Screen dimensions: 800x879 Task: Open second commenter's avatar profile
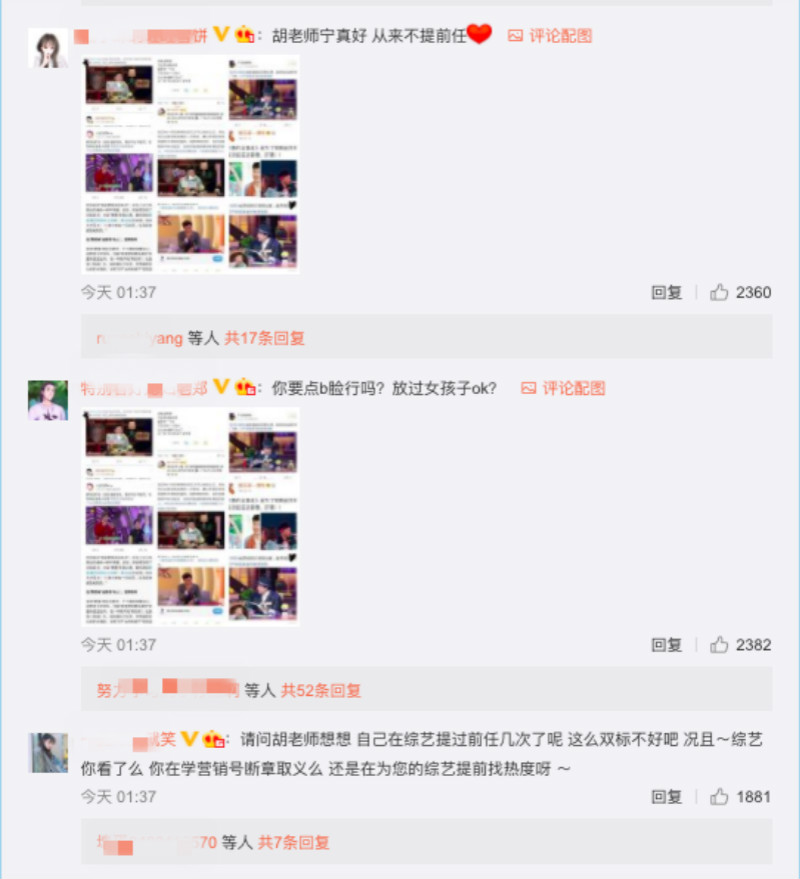coord(48,400)
